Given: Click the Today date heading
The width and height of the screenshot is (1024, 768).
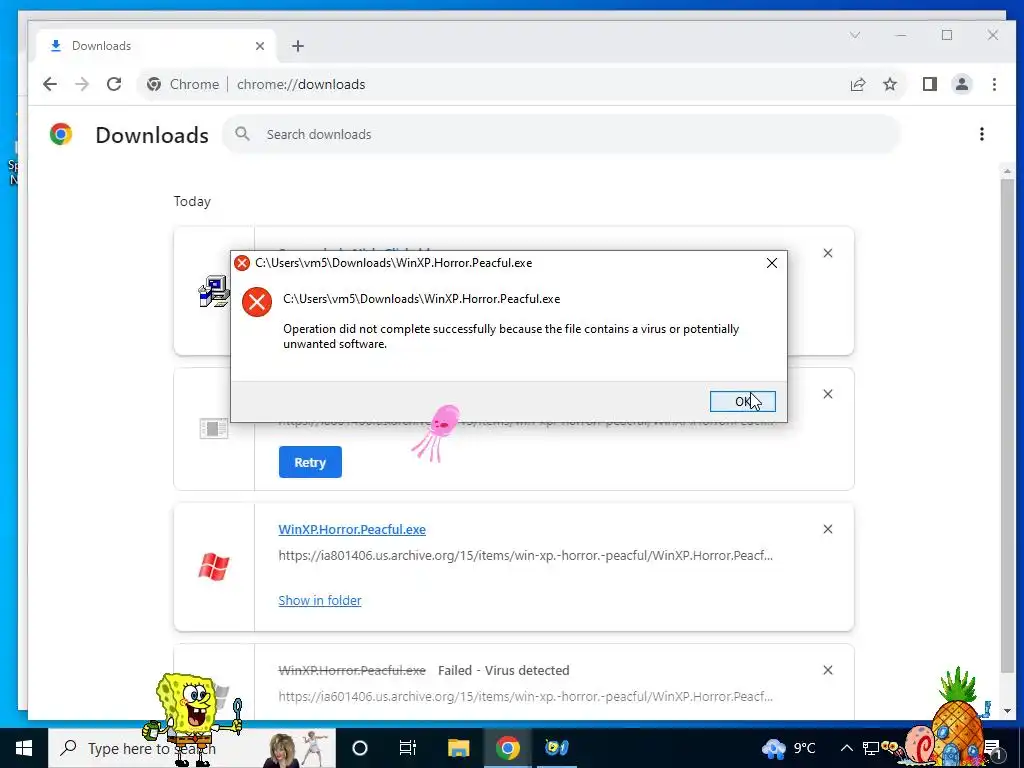Looking at the screenshot, I should click(192, 201).
